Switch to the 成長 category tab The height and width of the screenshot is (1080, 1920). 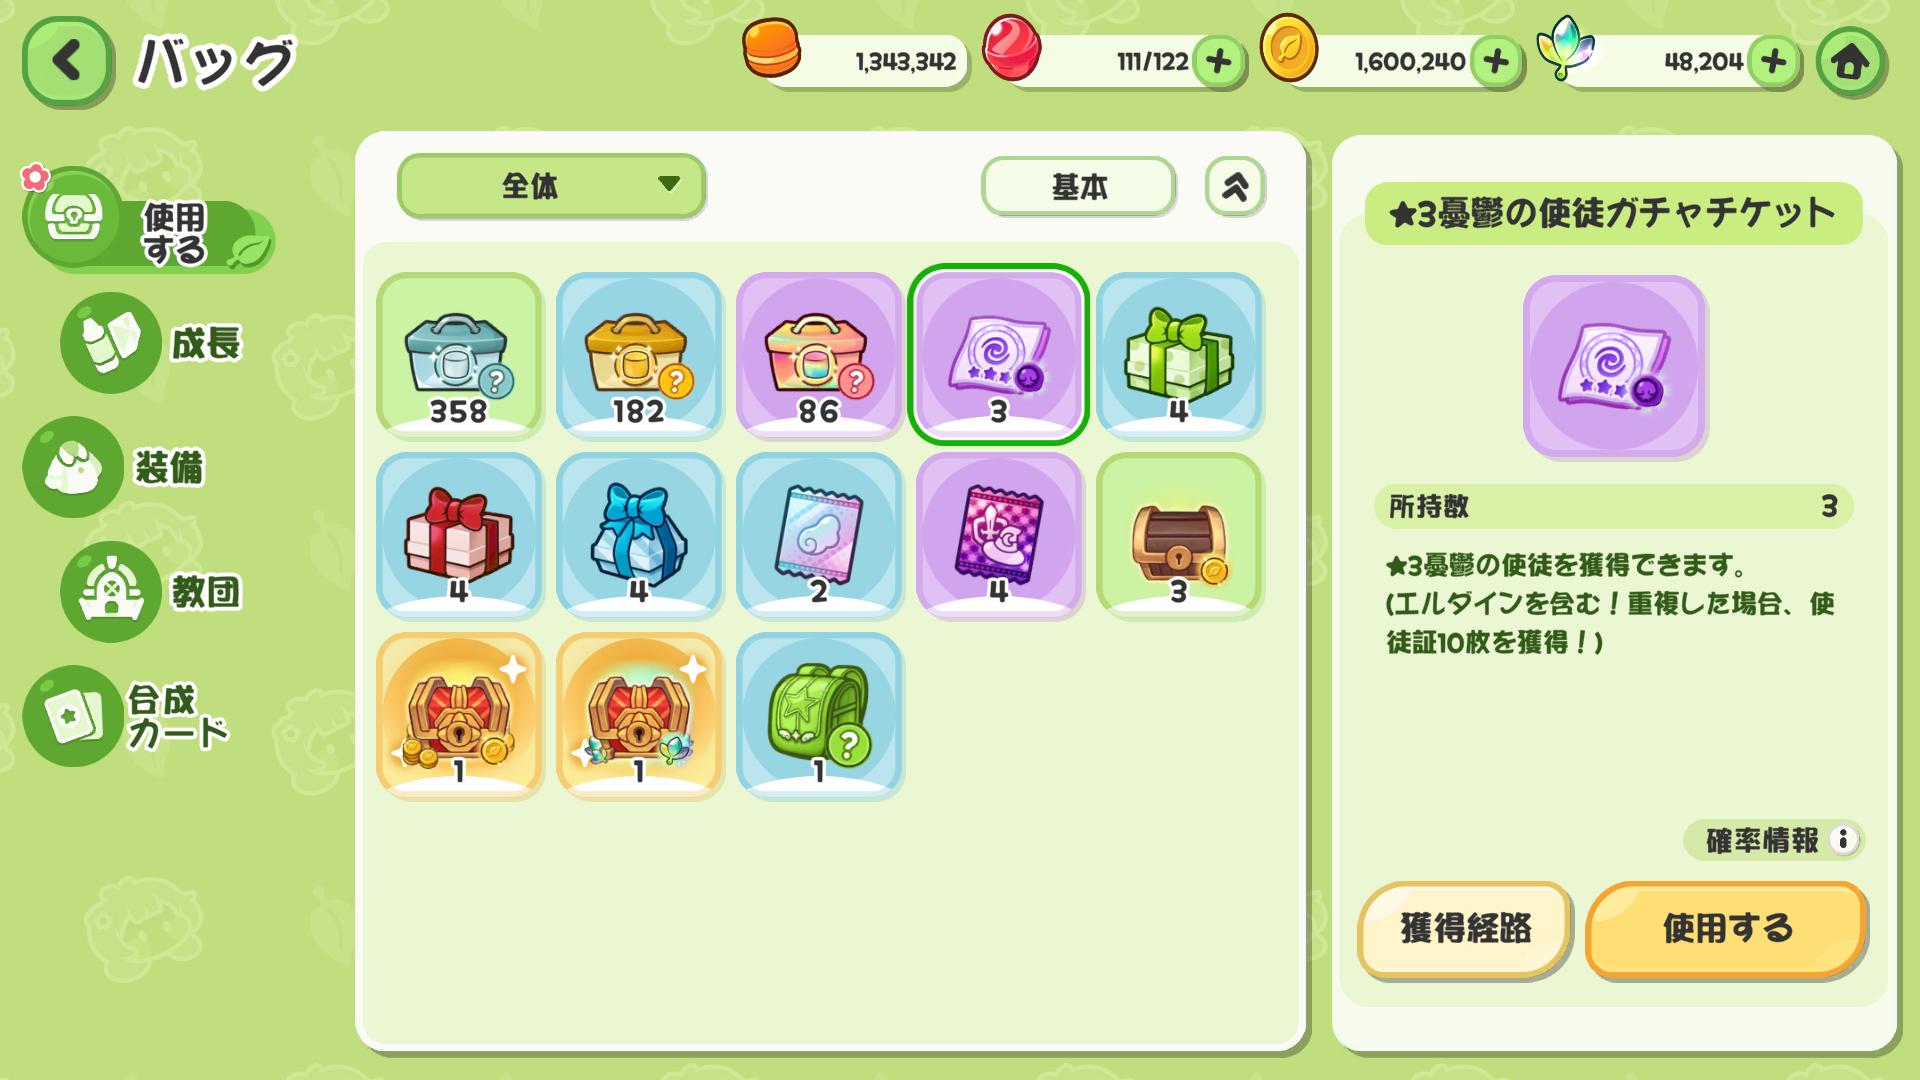155,343
